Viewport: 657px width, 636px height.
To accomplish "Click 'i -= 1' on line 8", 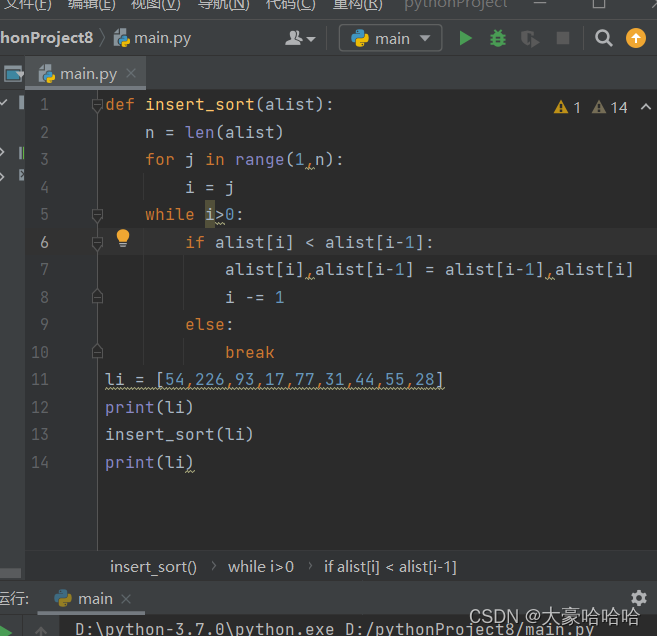I will click(x=255, y=297).
